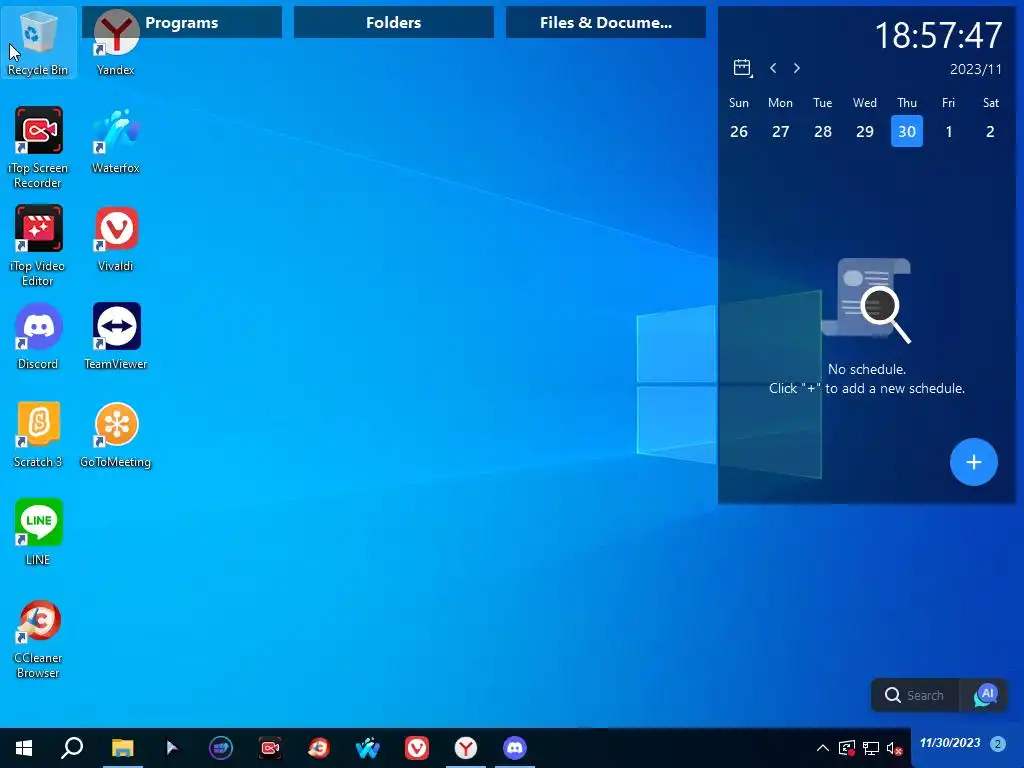This screenshot has height=768, width=1024.
Task: Select the Vivaldi desktop shortcut
Action: pos(116,239)
